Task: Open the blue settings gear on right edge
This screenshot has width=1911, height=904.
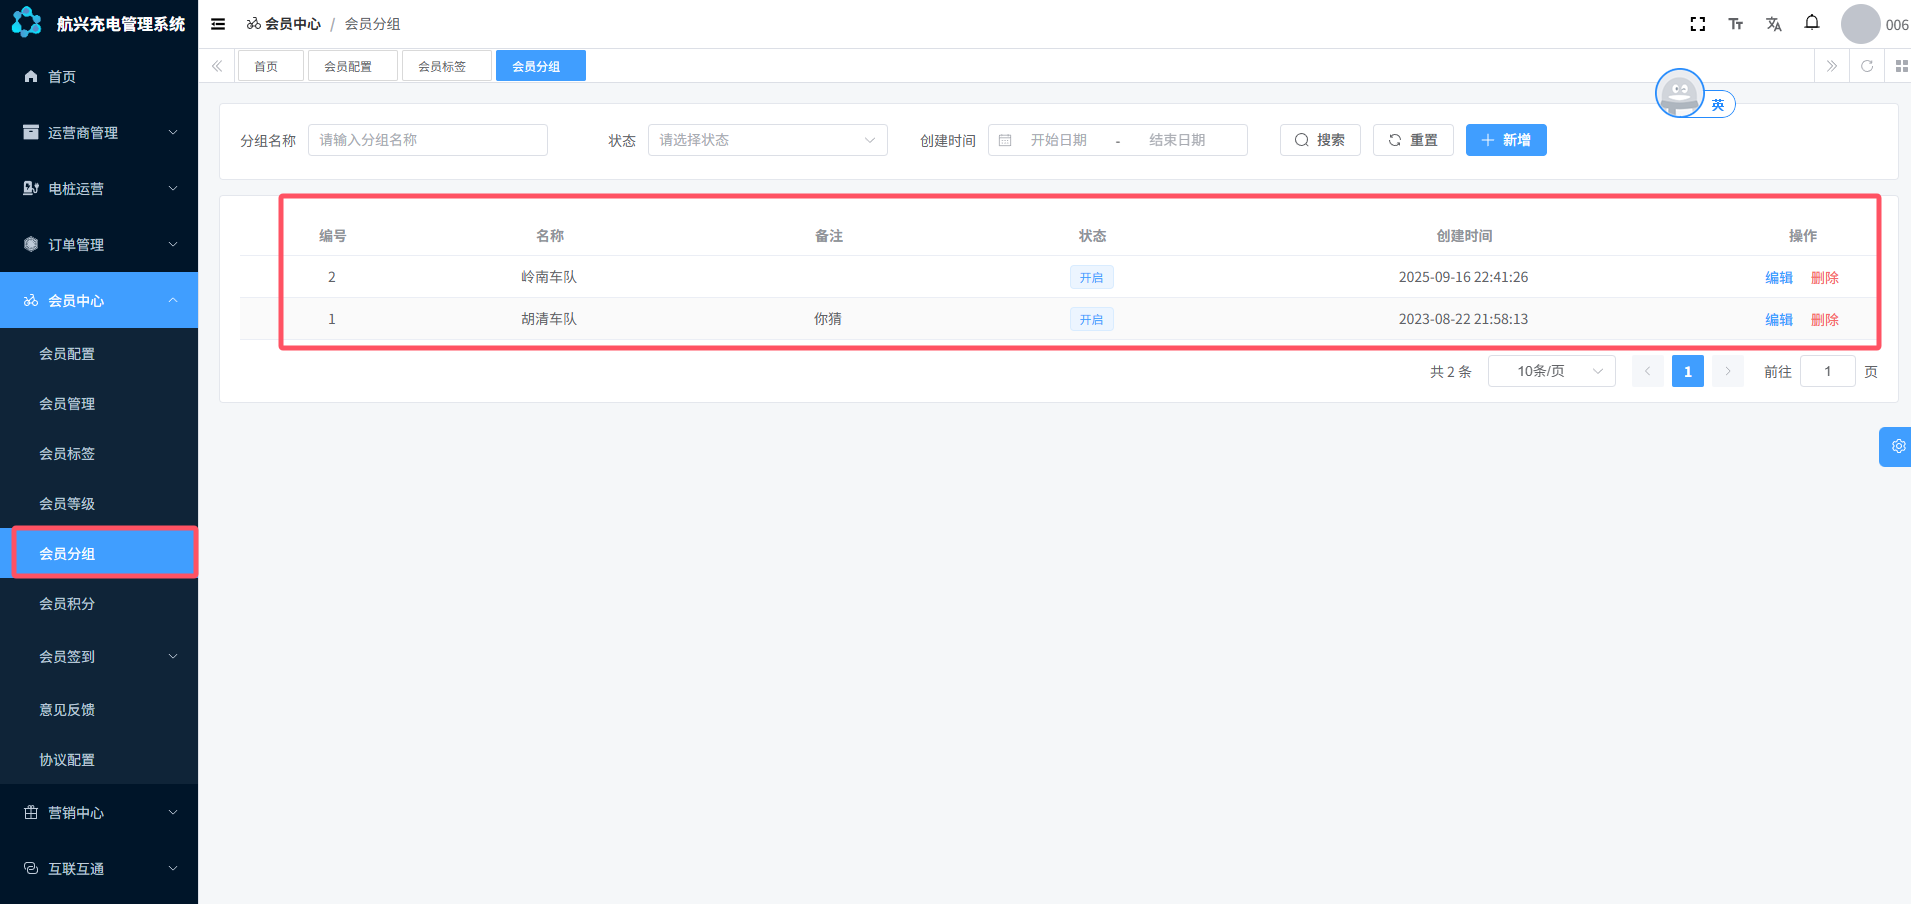Action: (x=1897, y=447)
